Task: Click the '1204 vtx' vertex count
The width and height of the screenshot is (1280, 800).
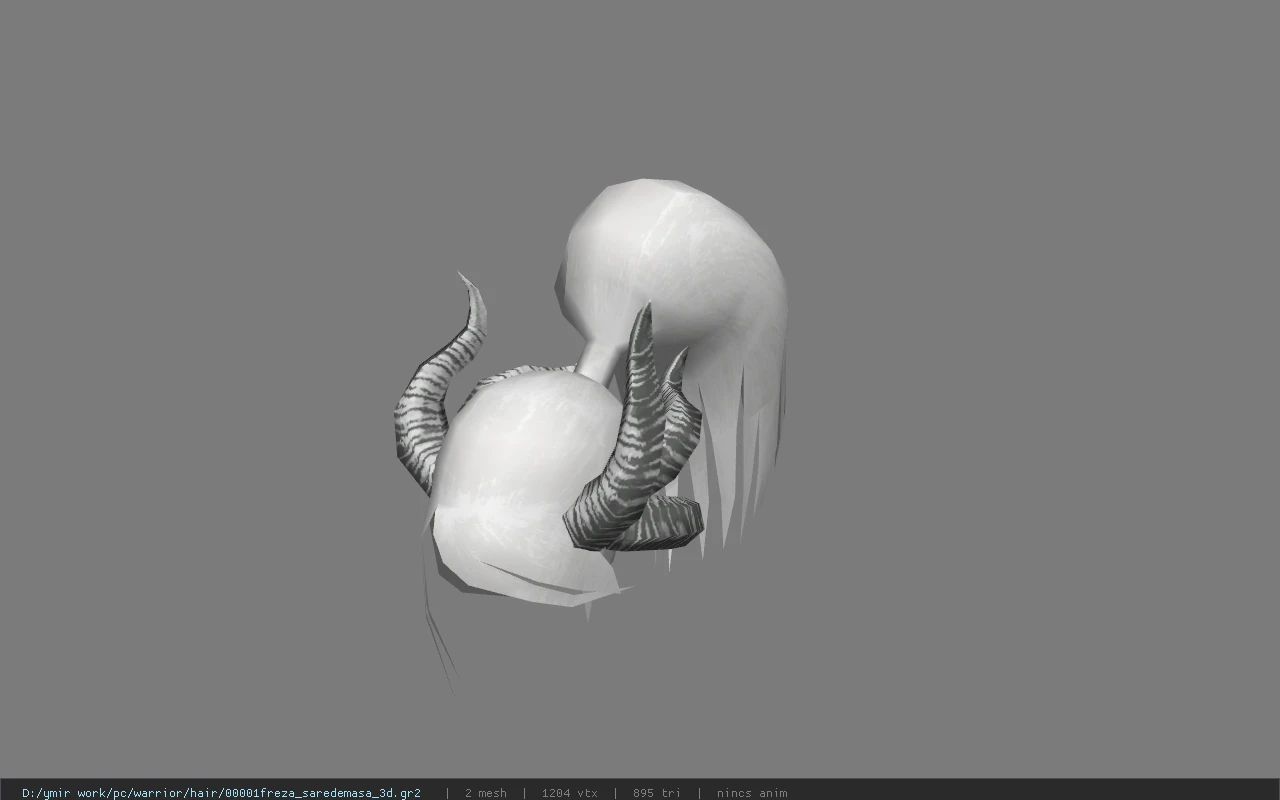Action: click(x=569, y=793)
